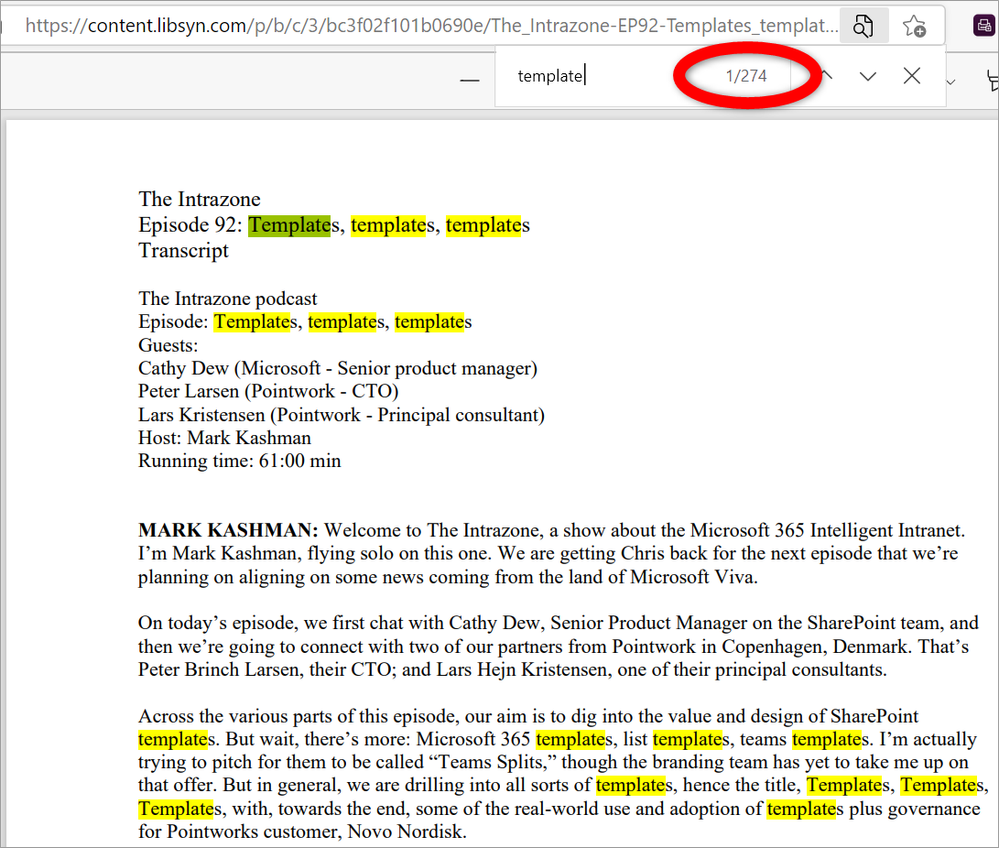Click the highlighted match in "list templates"
The width and height of the screenshot is (999, 848).
tap(687, 739)
